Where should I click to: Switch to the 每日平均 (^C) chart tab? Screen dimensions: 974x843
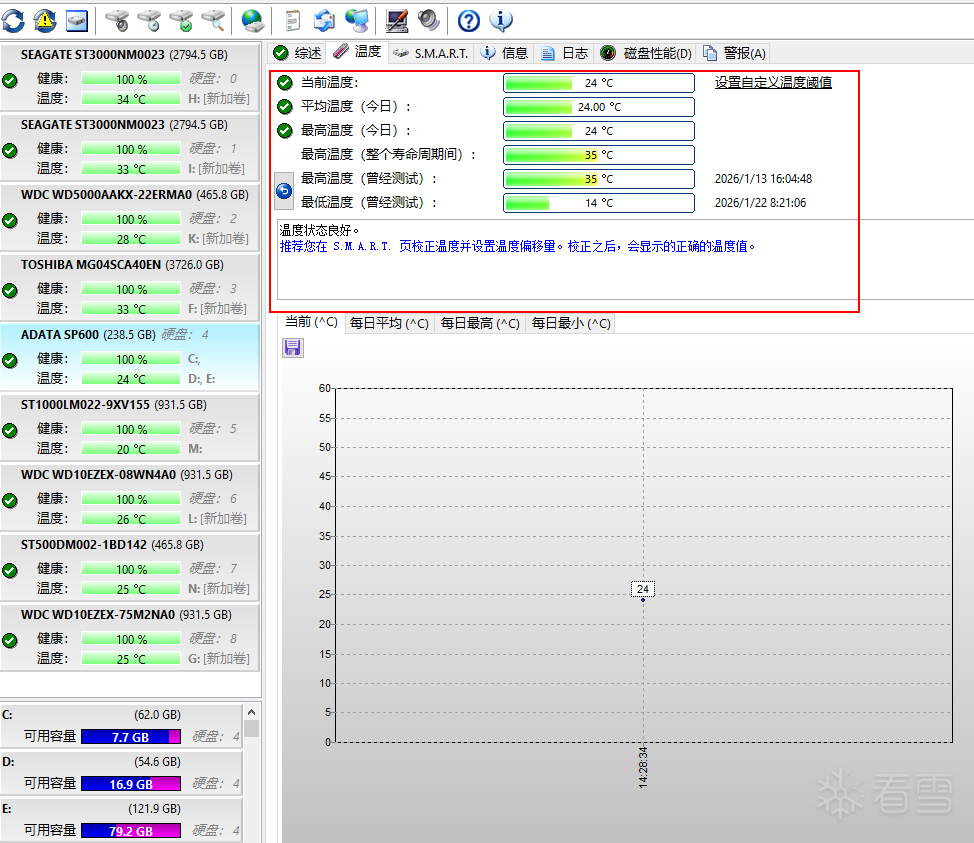389,323
